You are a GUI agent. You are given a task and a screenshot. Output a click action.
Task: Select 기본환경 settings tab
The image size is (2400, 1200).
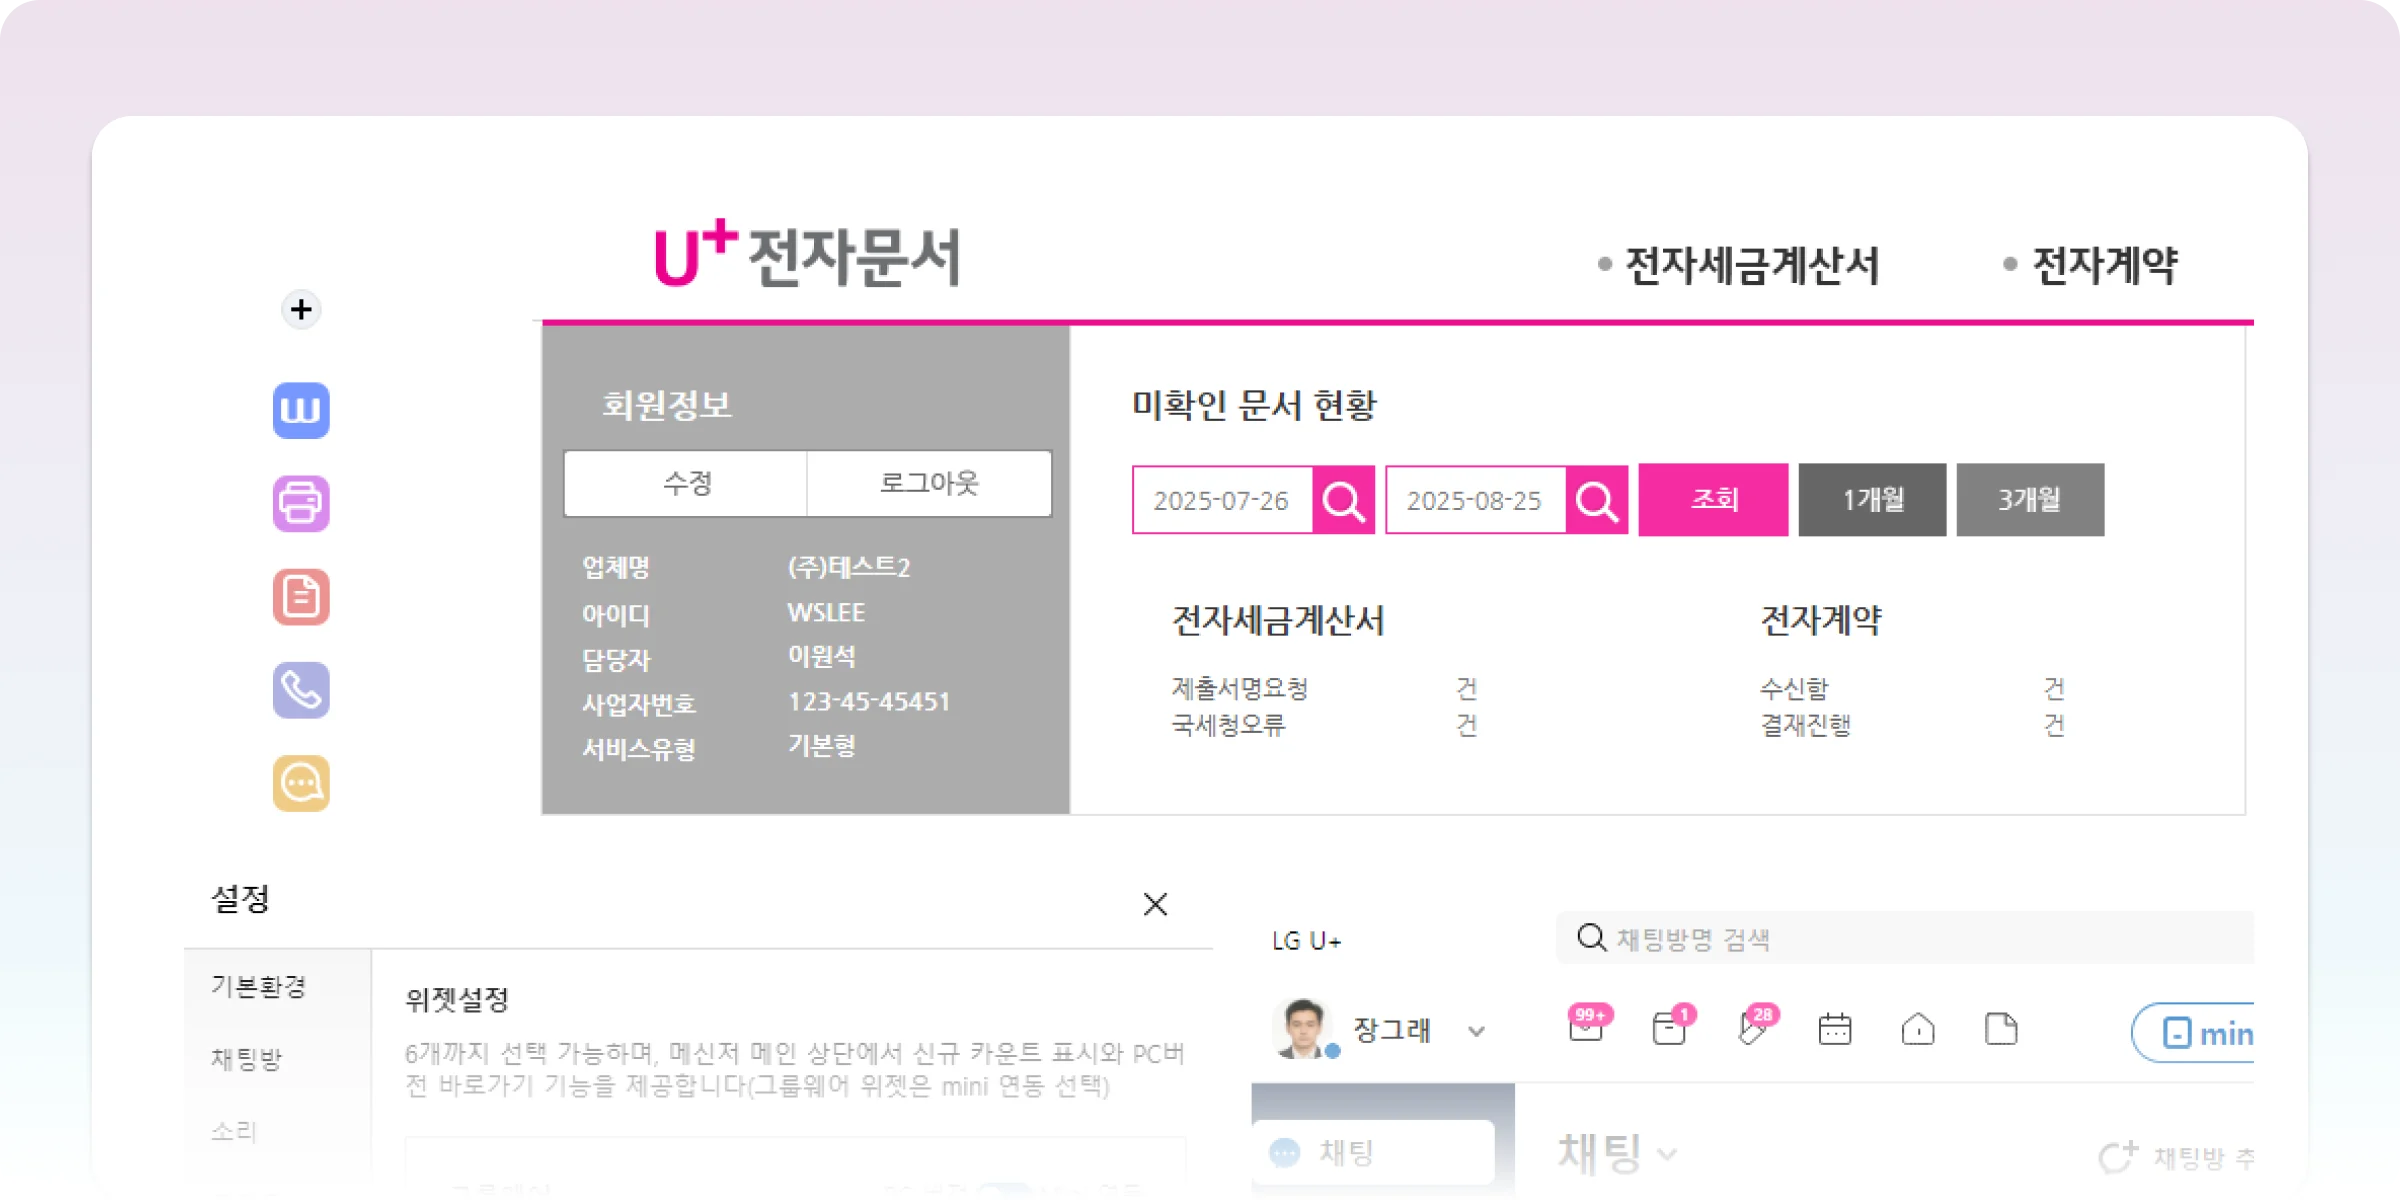pyautogui.click(x=258, y=987)
